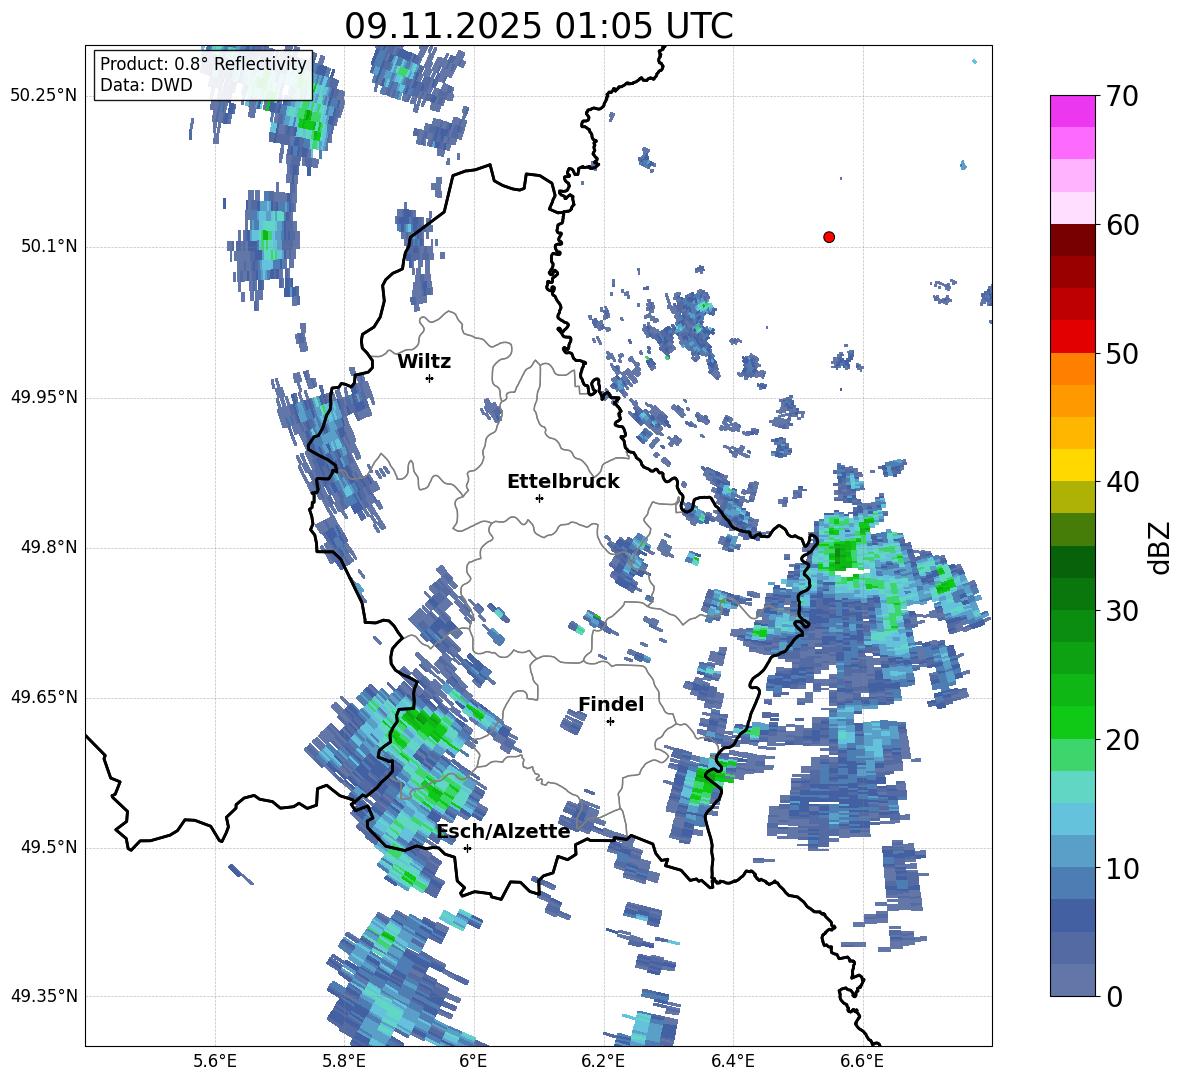
Task: Click the teal colorbar swatch near 17
Action: pos(1072,787)
